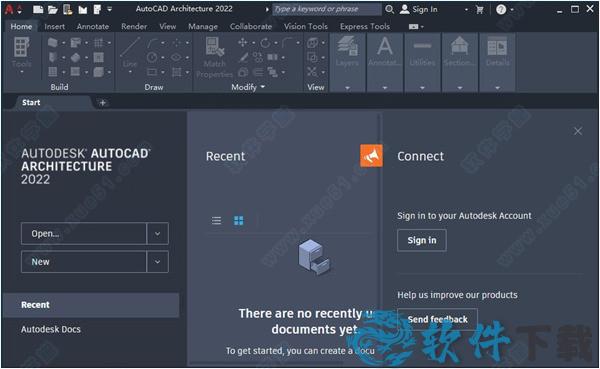Click the Utilities panel icon
600x369 pixels.
(x=422, y=46)
